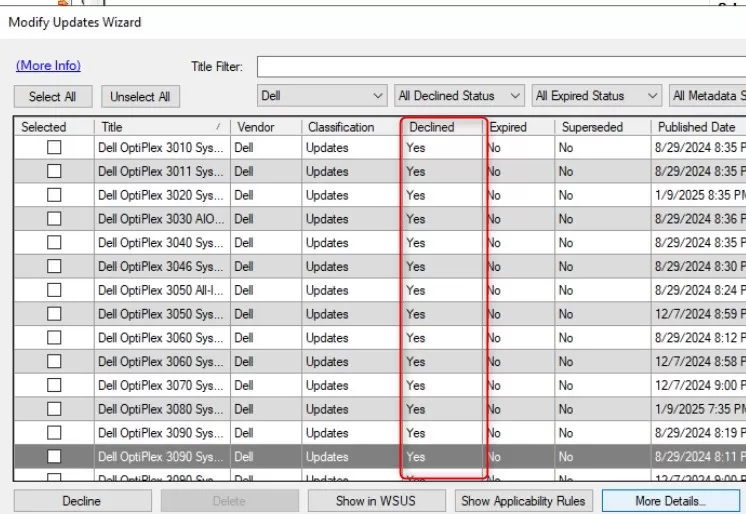Click Show Applicability Rules button
Viewport: 746px width, 514px height.
(523, 501)
